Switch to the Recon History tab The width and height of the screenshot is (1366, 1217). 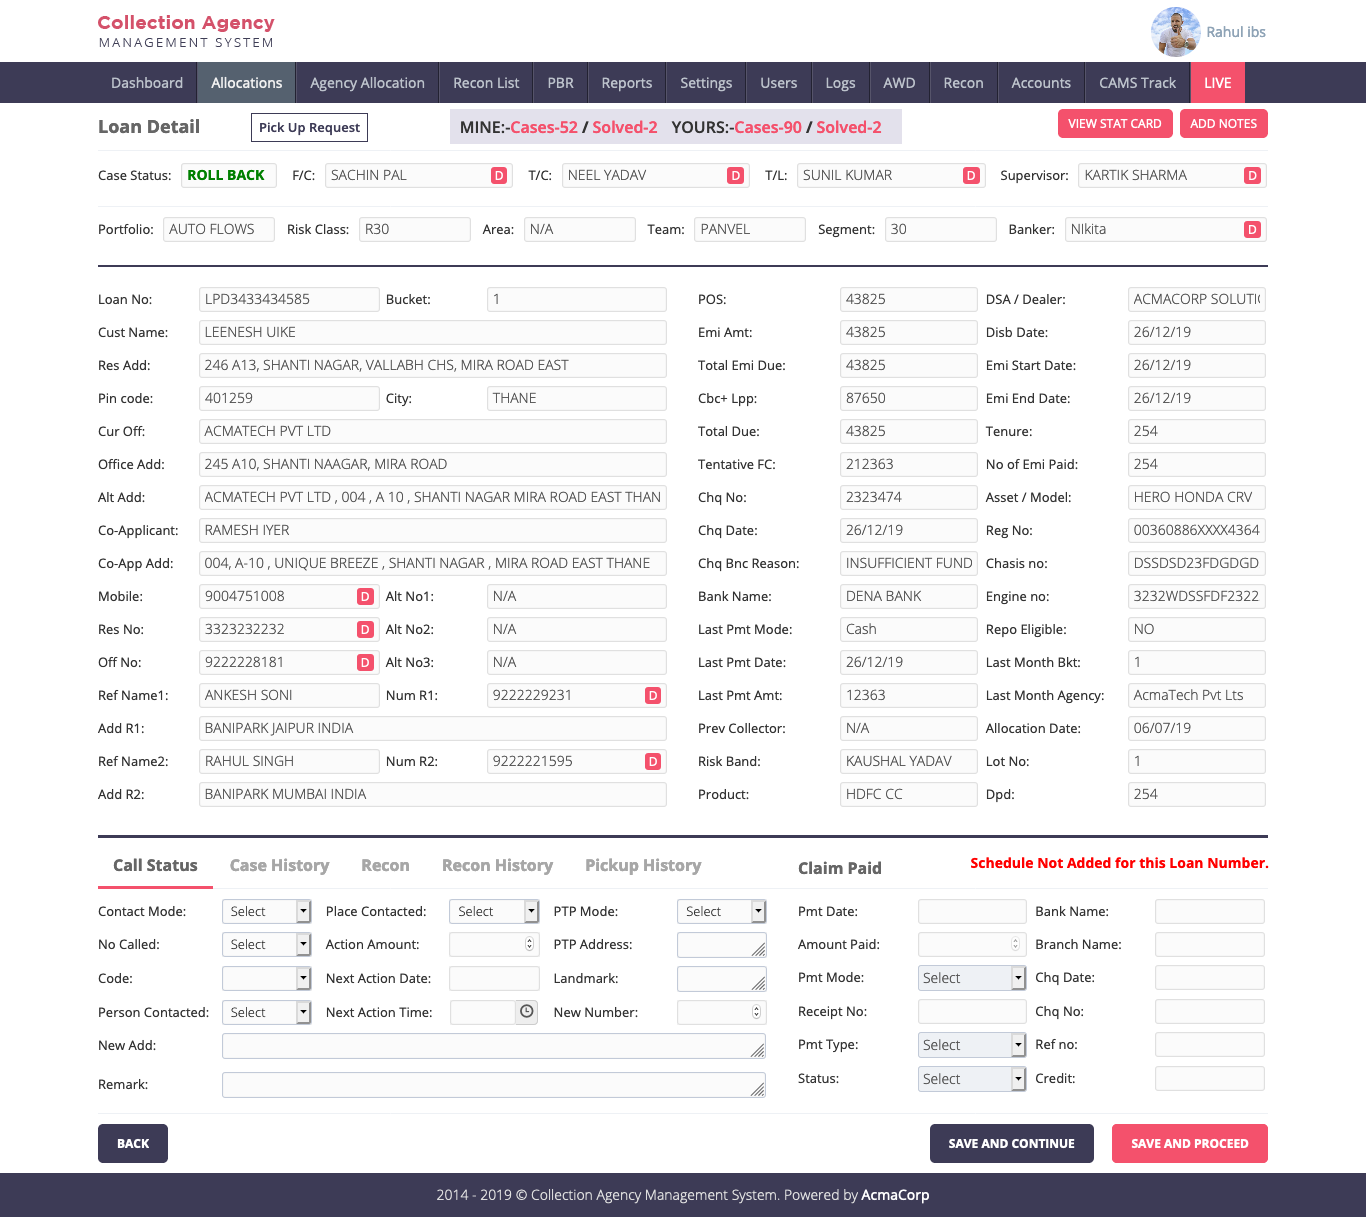tap(497, 866)
